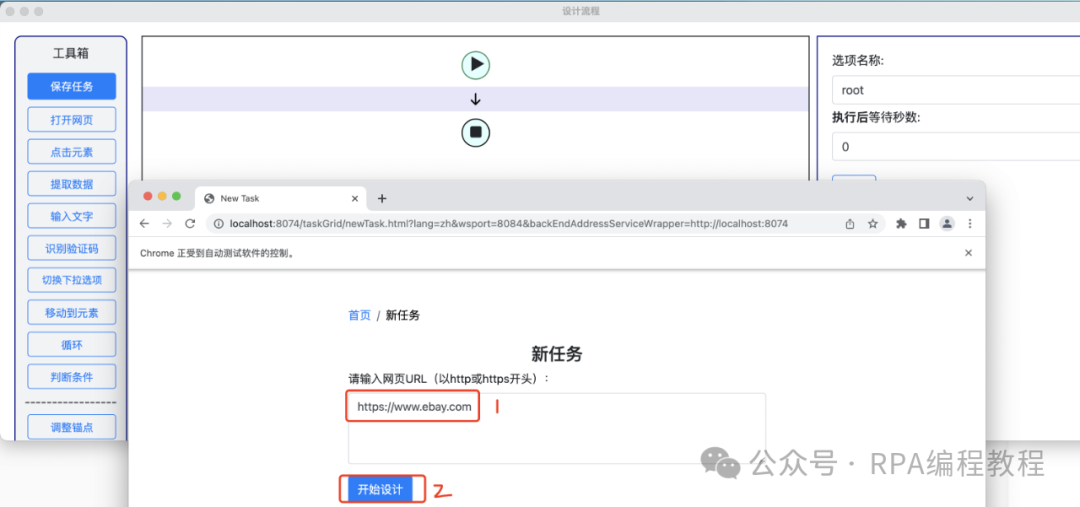Viewport: 1080px width, 507px height.
Task: Select 识别验证码 in toolbox
Action: click(72, 249)
